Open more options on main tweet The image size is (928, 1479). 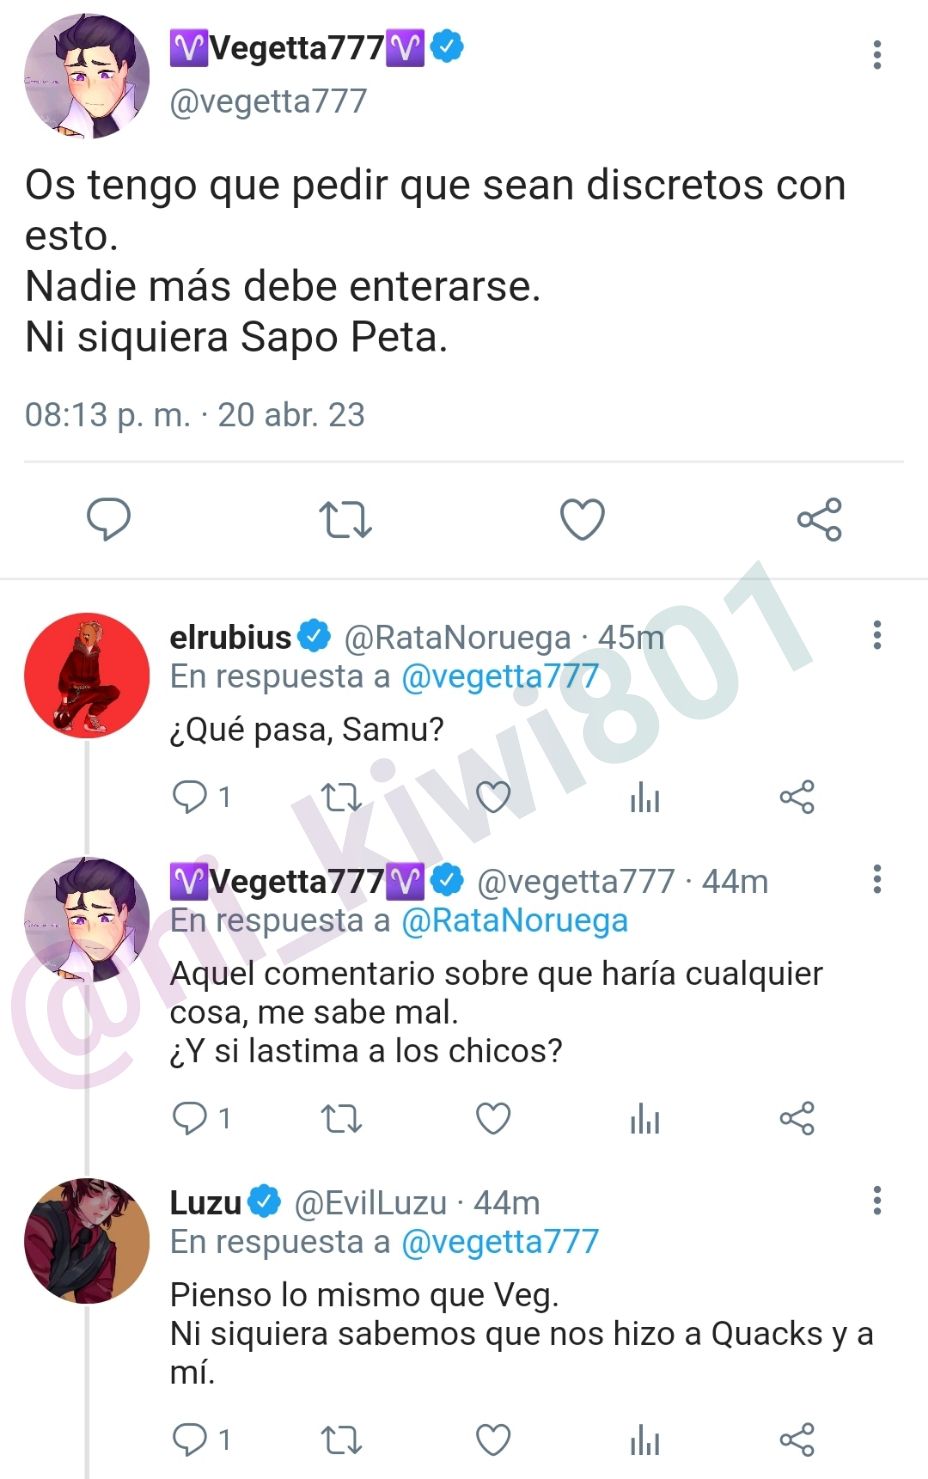coord(877,54)
